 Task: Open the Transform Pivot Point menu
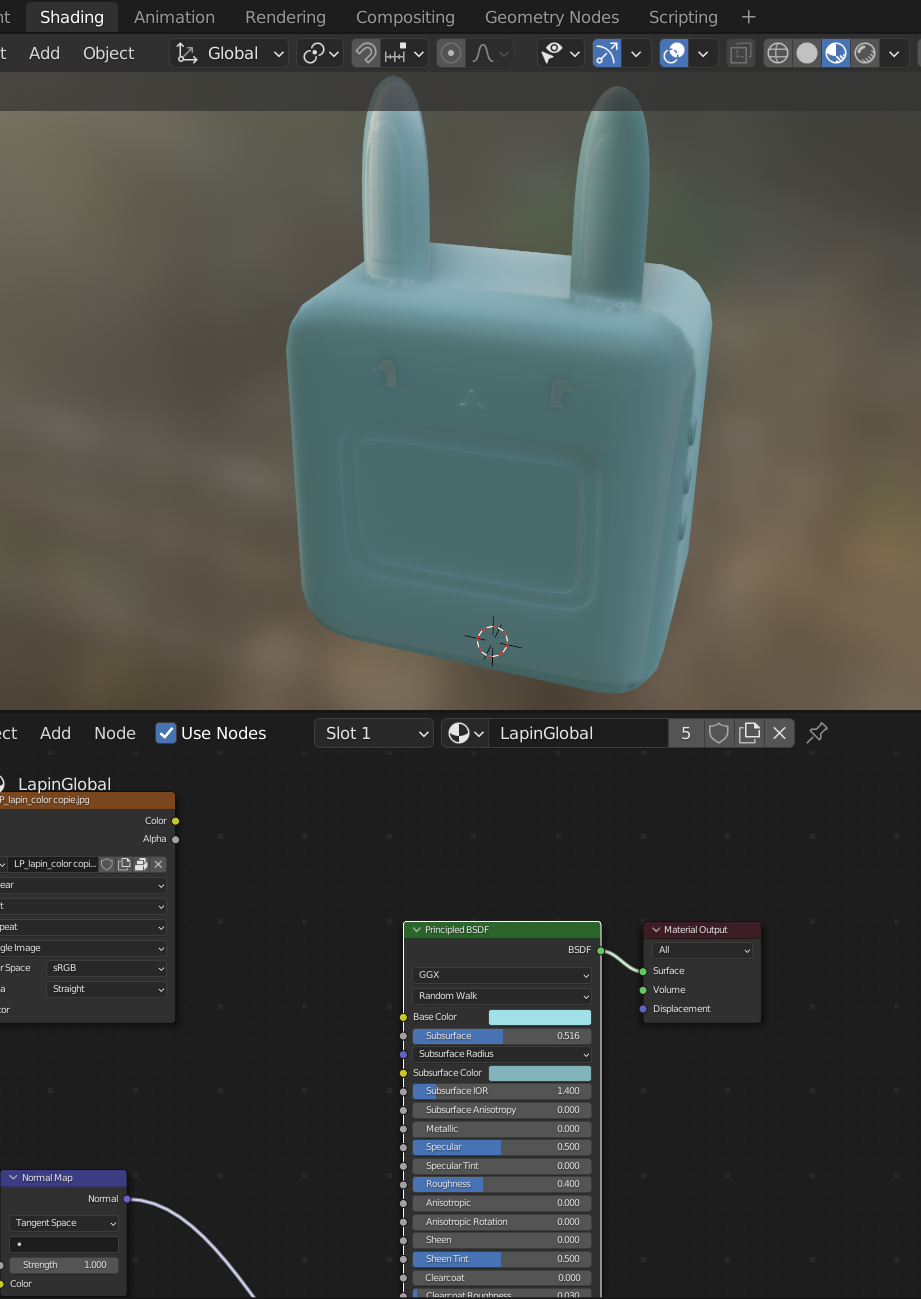pyautogui.click(x=320, y=53)
